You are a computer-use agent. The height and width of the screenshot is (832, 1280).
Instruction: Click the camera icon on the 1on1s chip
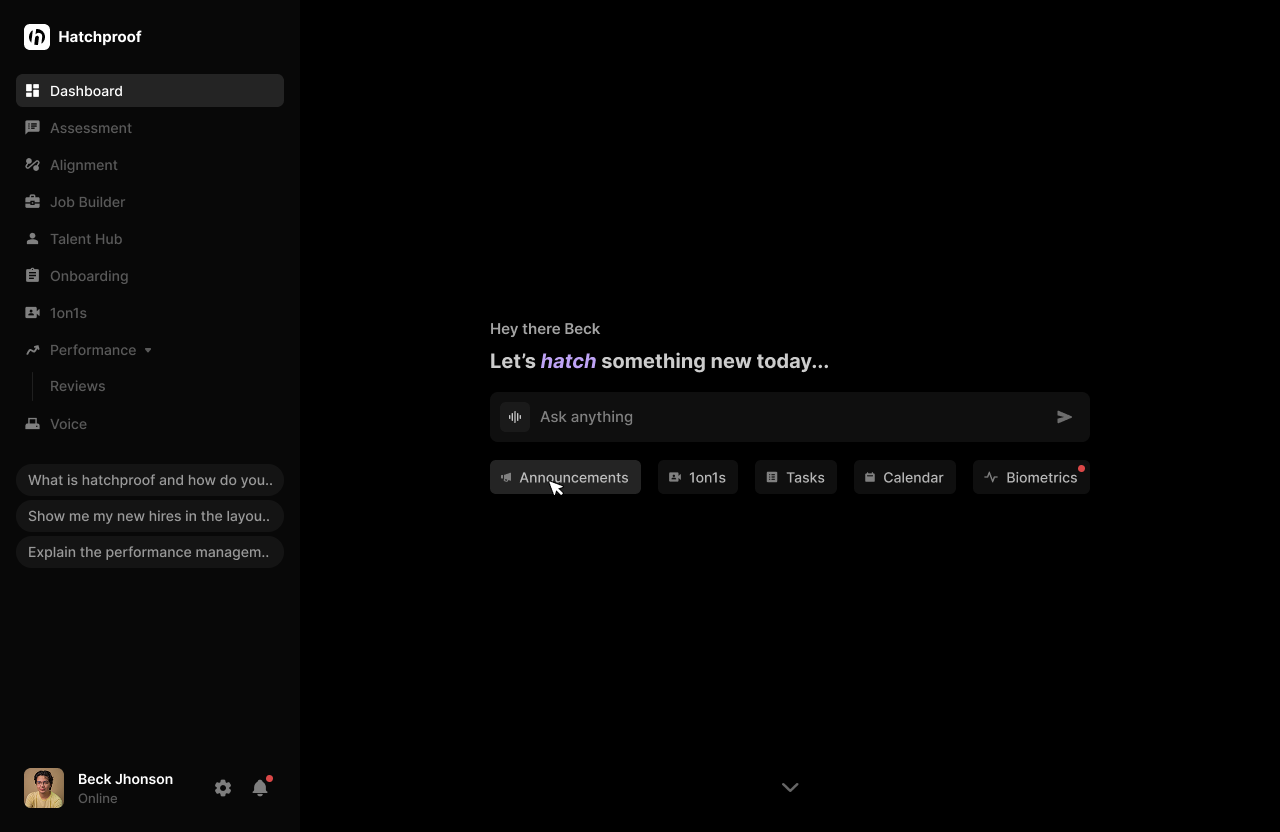[675, 478]
